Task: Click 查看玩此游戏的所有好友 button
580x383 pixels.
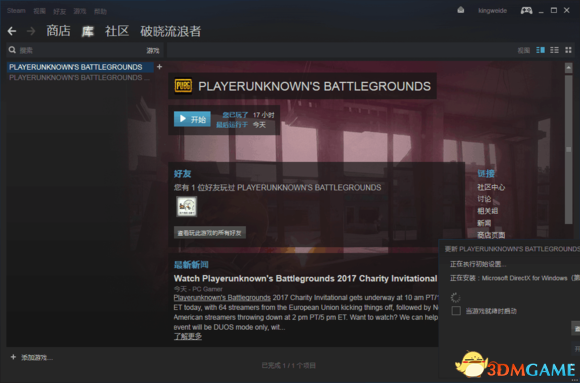Action: pyautogui.click(x=210, y=233)
